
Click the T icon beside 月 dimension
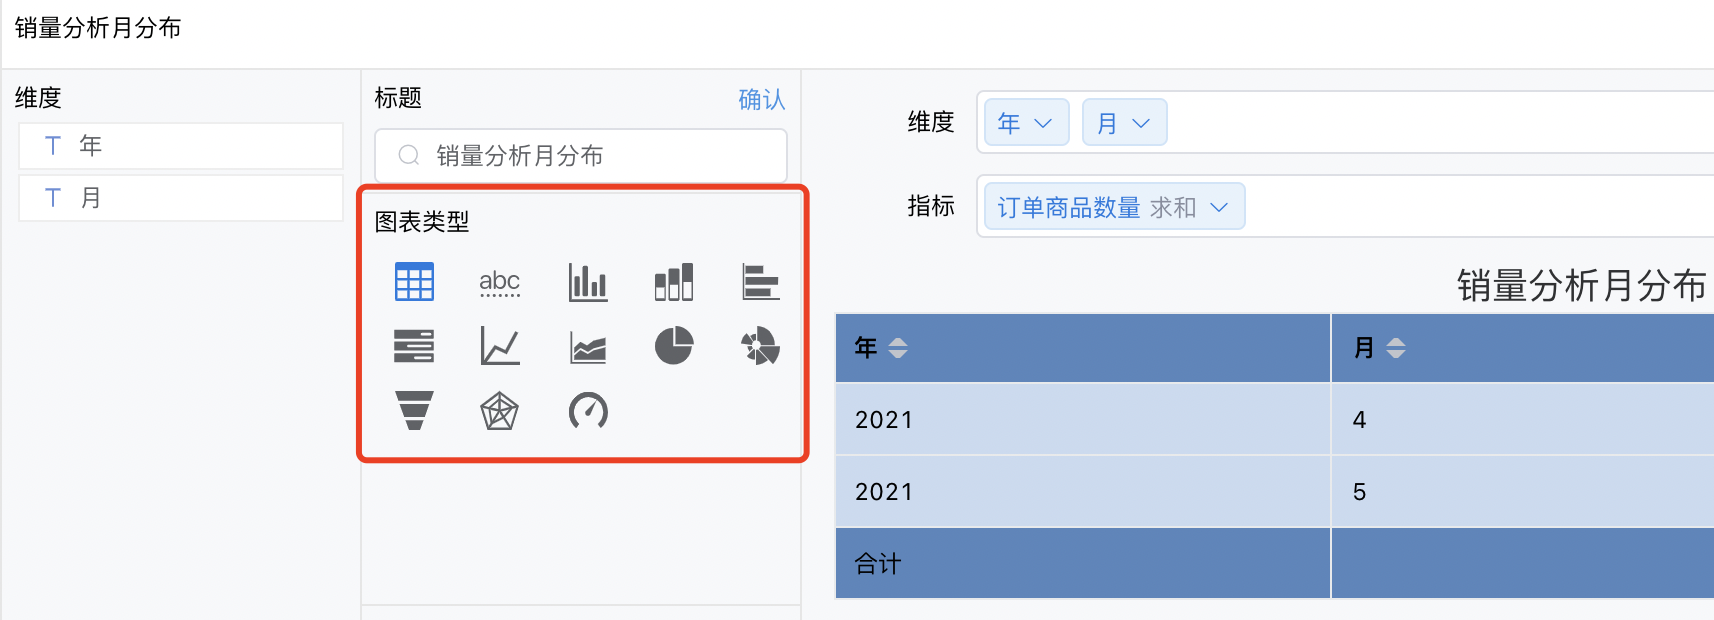point(53,198)
